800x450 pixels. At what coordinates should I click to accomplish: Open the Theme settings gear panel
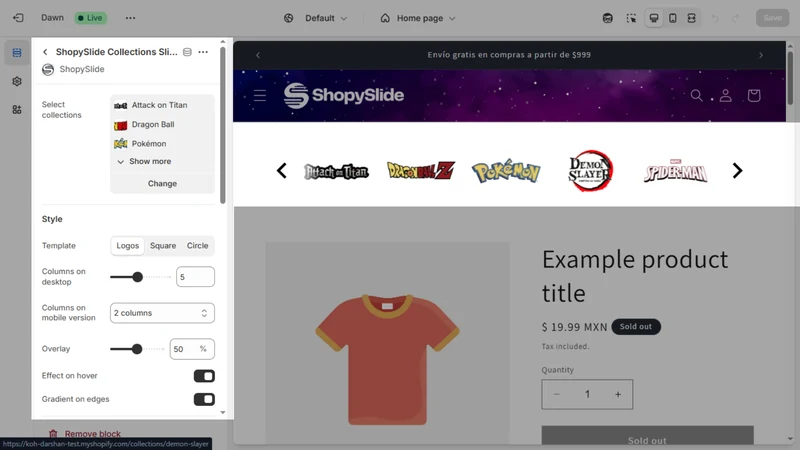[17, 81]
